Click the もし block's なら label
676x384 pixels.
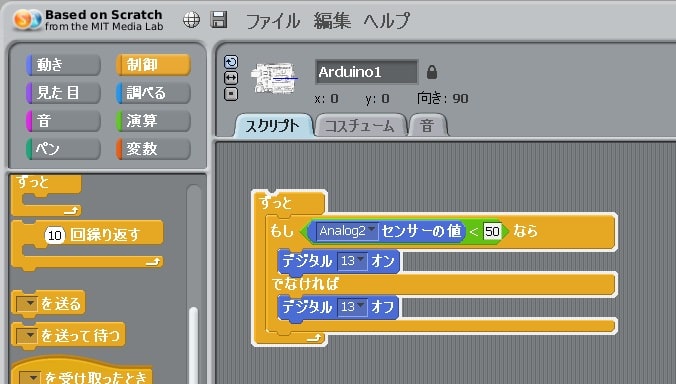click(x=525, y=231)
